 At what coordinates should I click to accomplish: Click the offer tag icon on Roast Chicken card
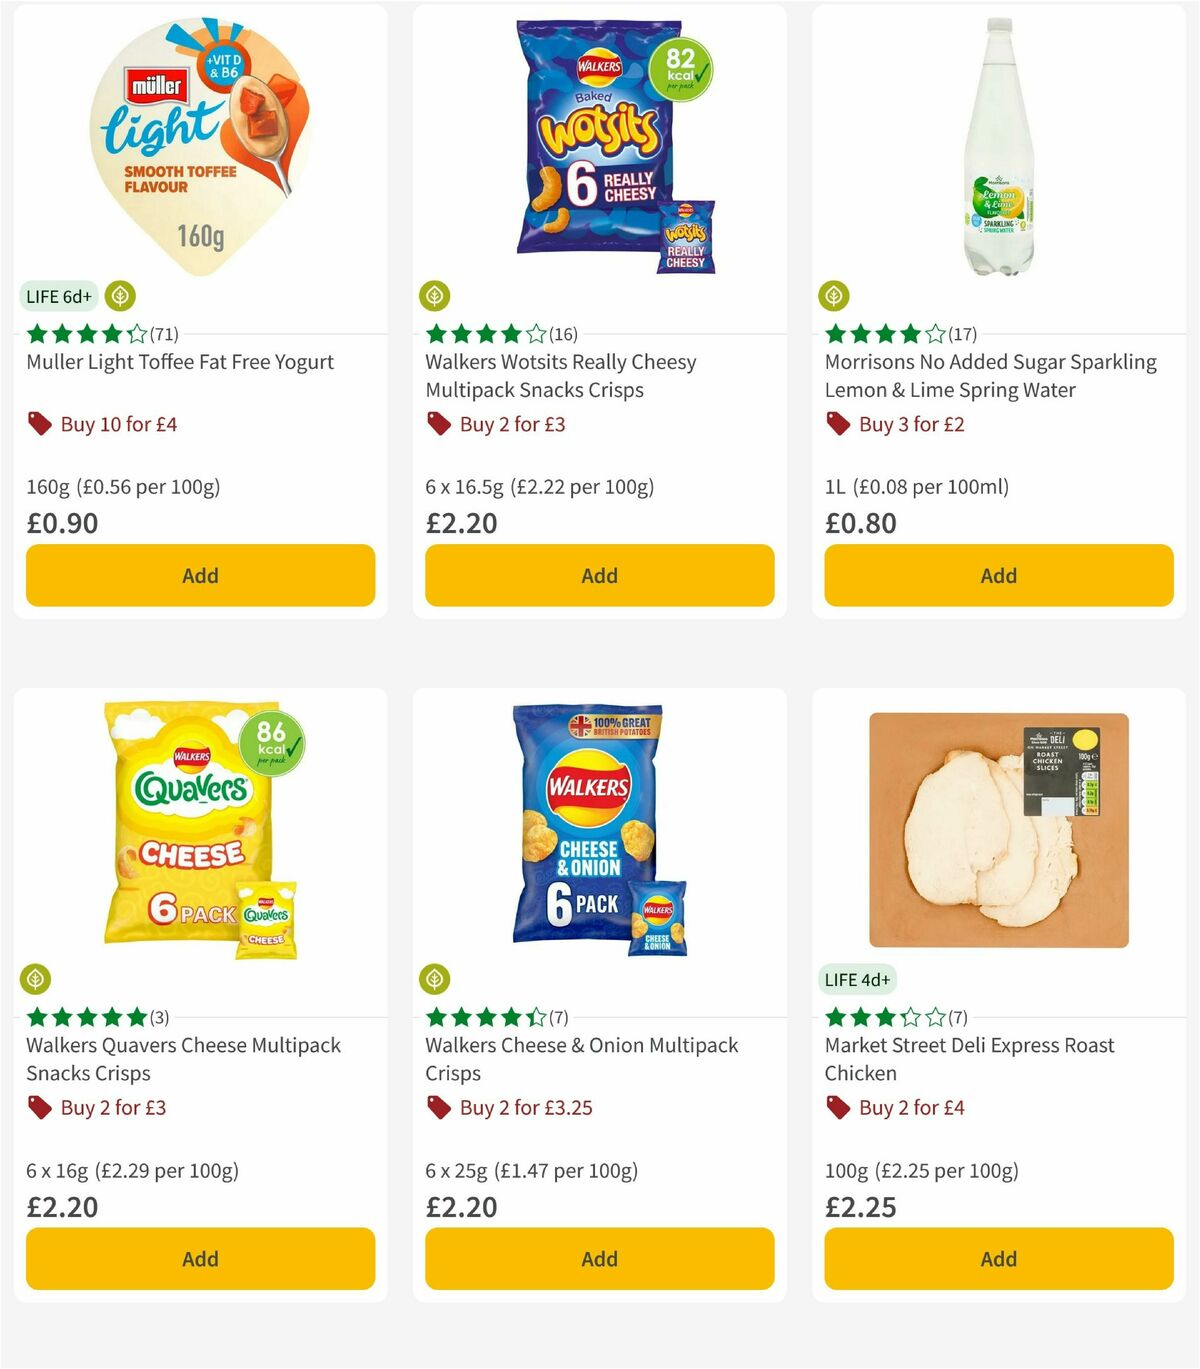[x=837, y=1107]
